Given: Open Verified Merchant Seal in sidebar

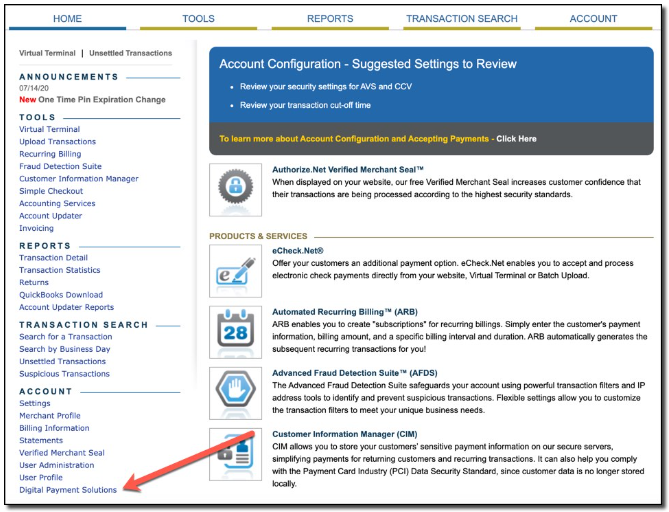Looking at the screenshot, I should [x=62, y=453].
